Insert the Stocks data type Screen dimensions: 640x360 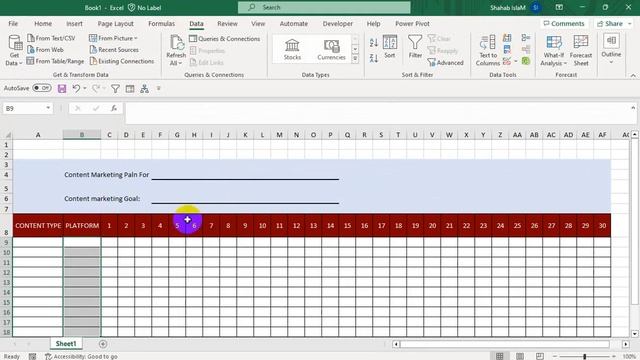[292, 49]
